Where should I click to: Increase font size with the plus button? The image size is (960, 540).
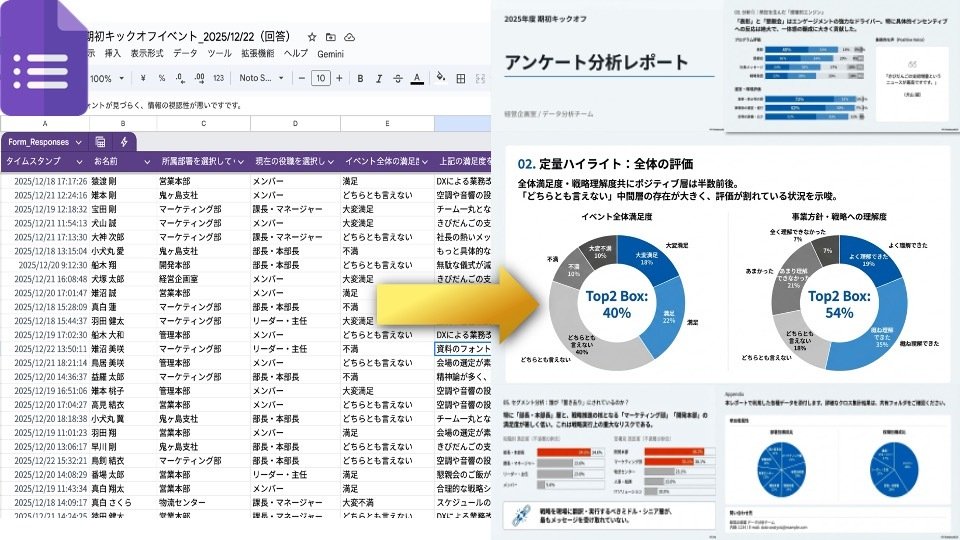339,78
